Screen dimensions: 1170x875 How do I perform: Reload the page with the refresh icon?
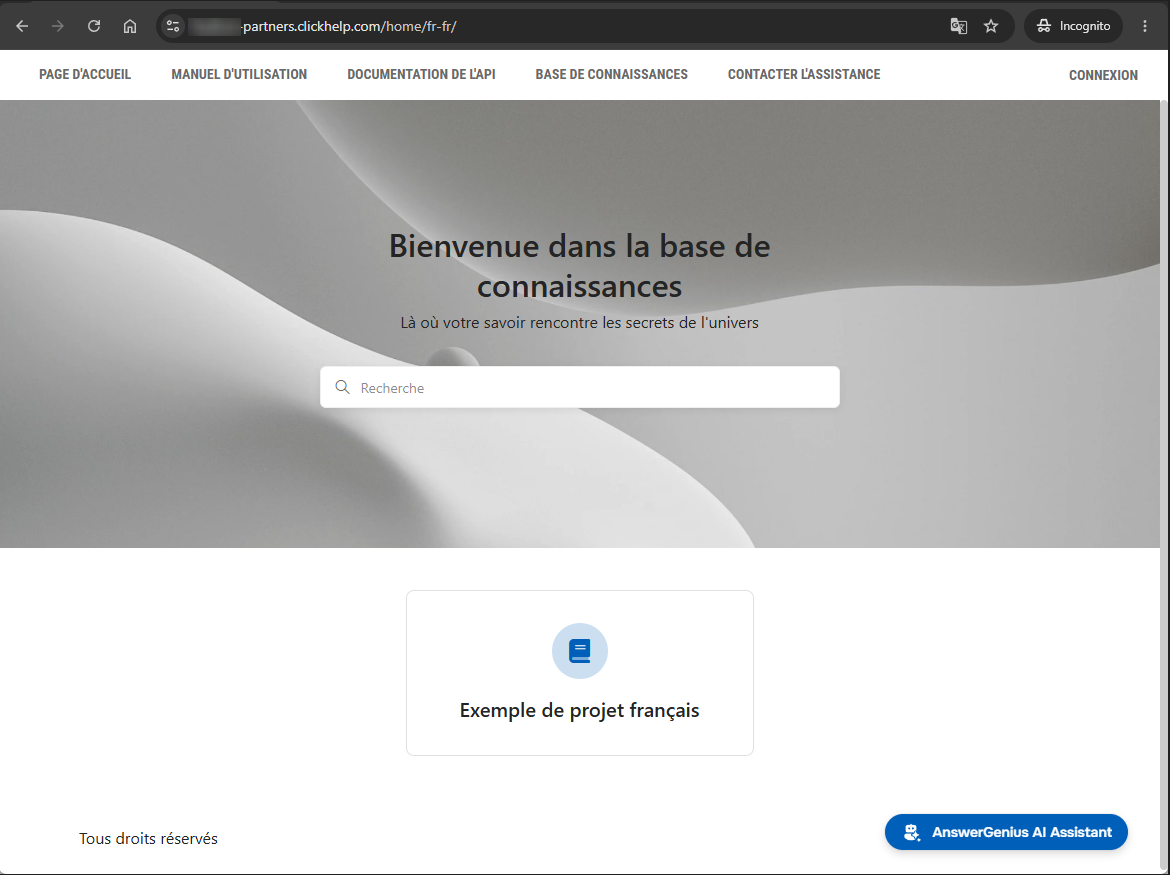coord(94,26)
